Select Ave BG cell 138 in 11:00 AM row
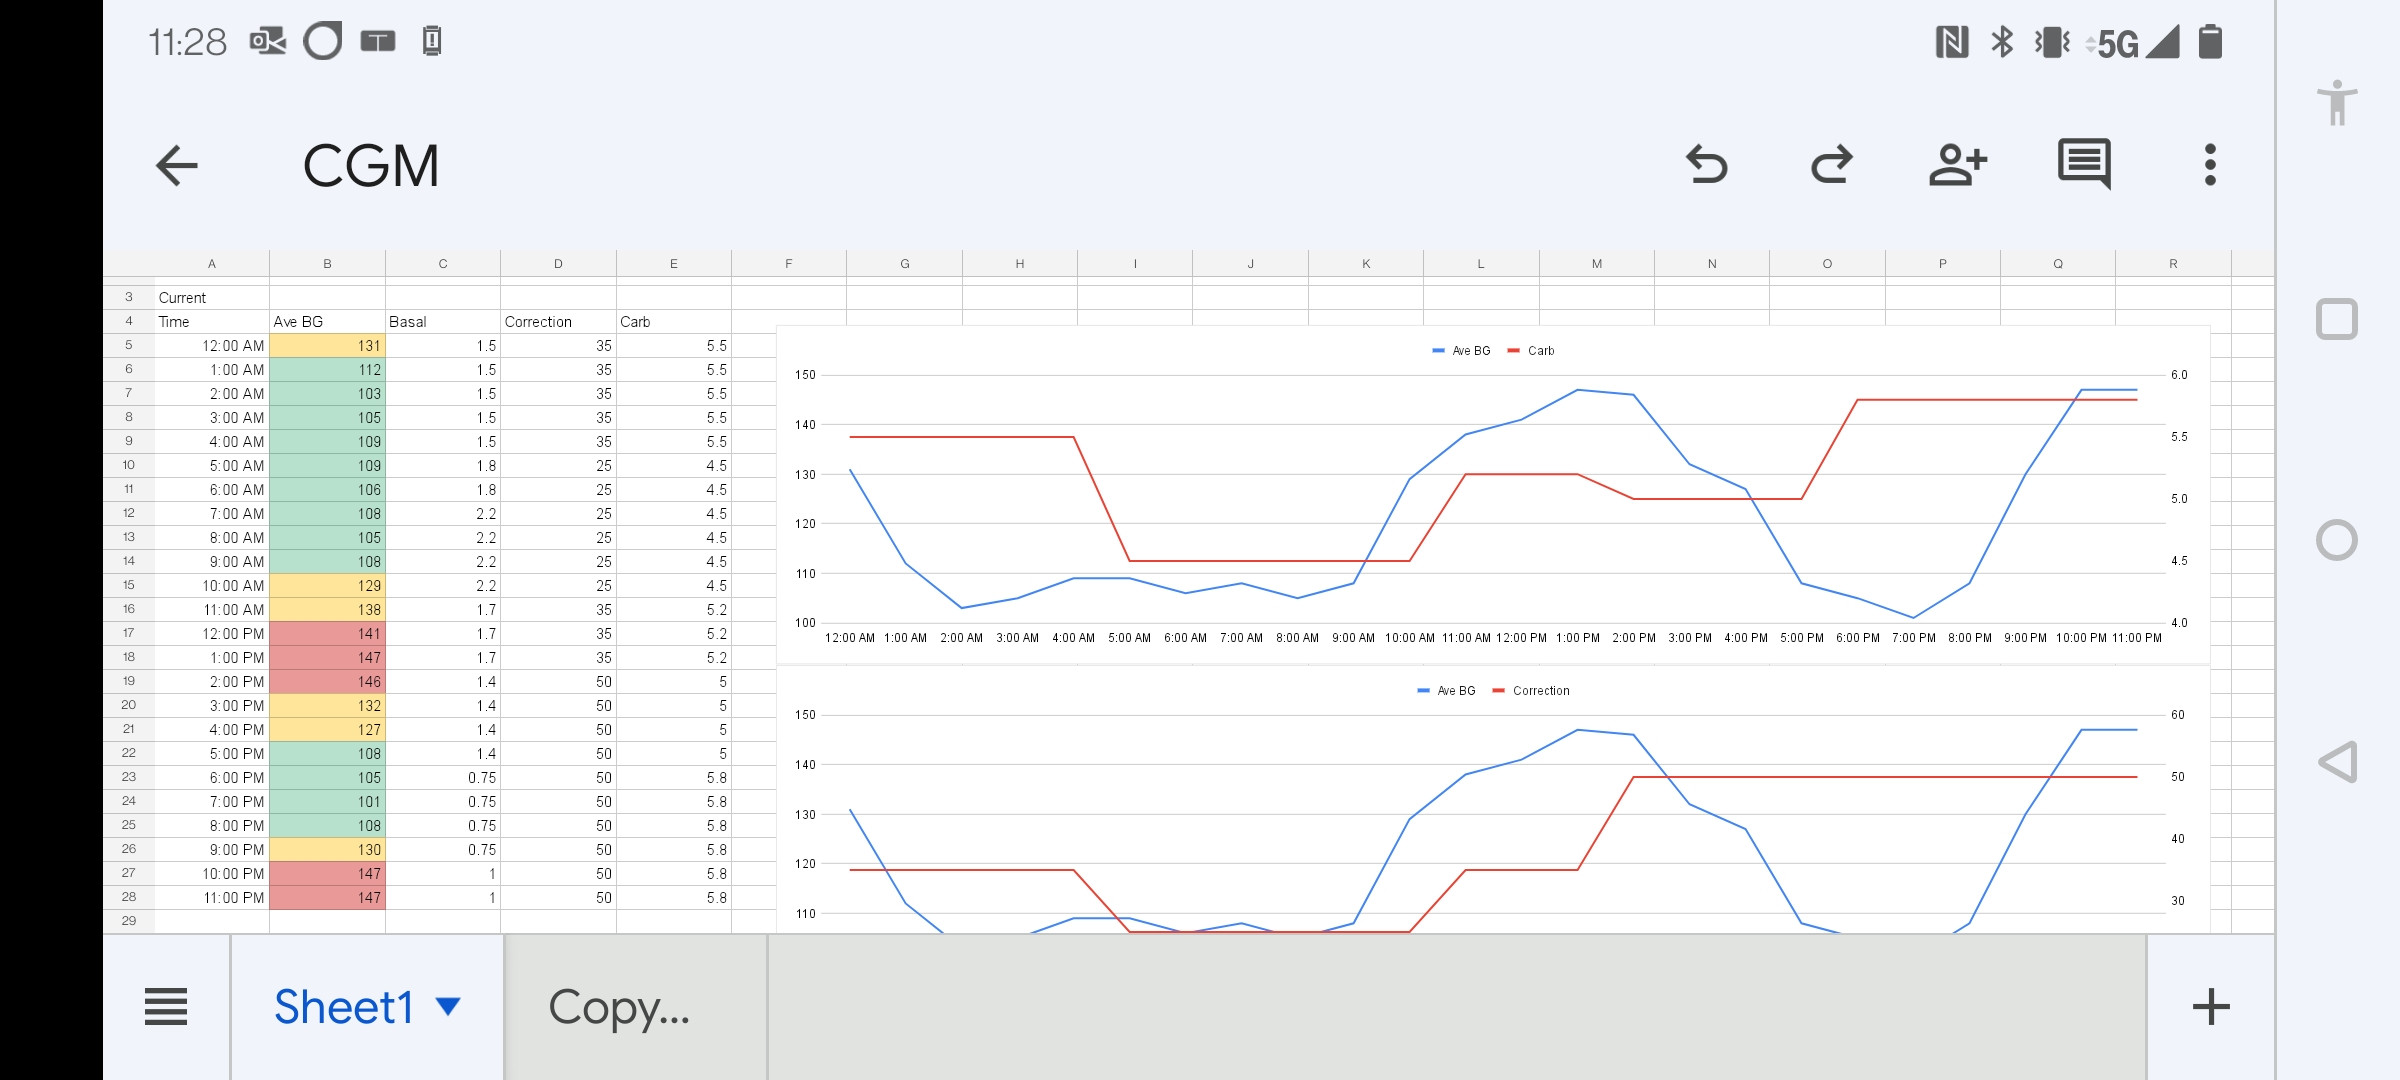 327,610
